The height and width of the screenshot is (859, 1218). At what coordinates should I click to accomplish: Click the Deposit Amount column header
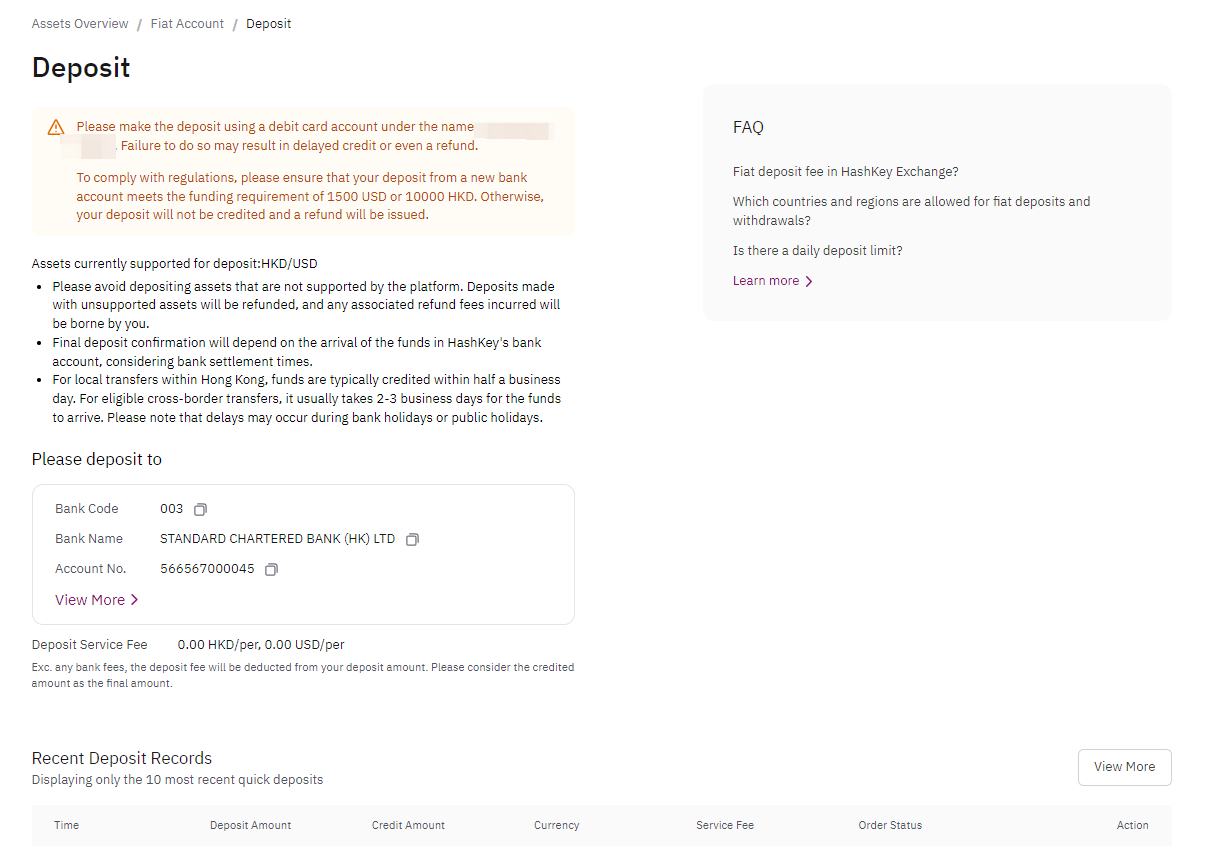[x=251, y=826]
